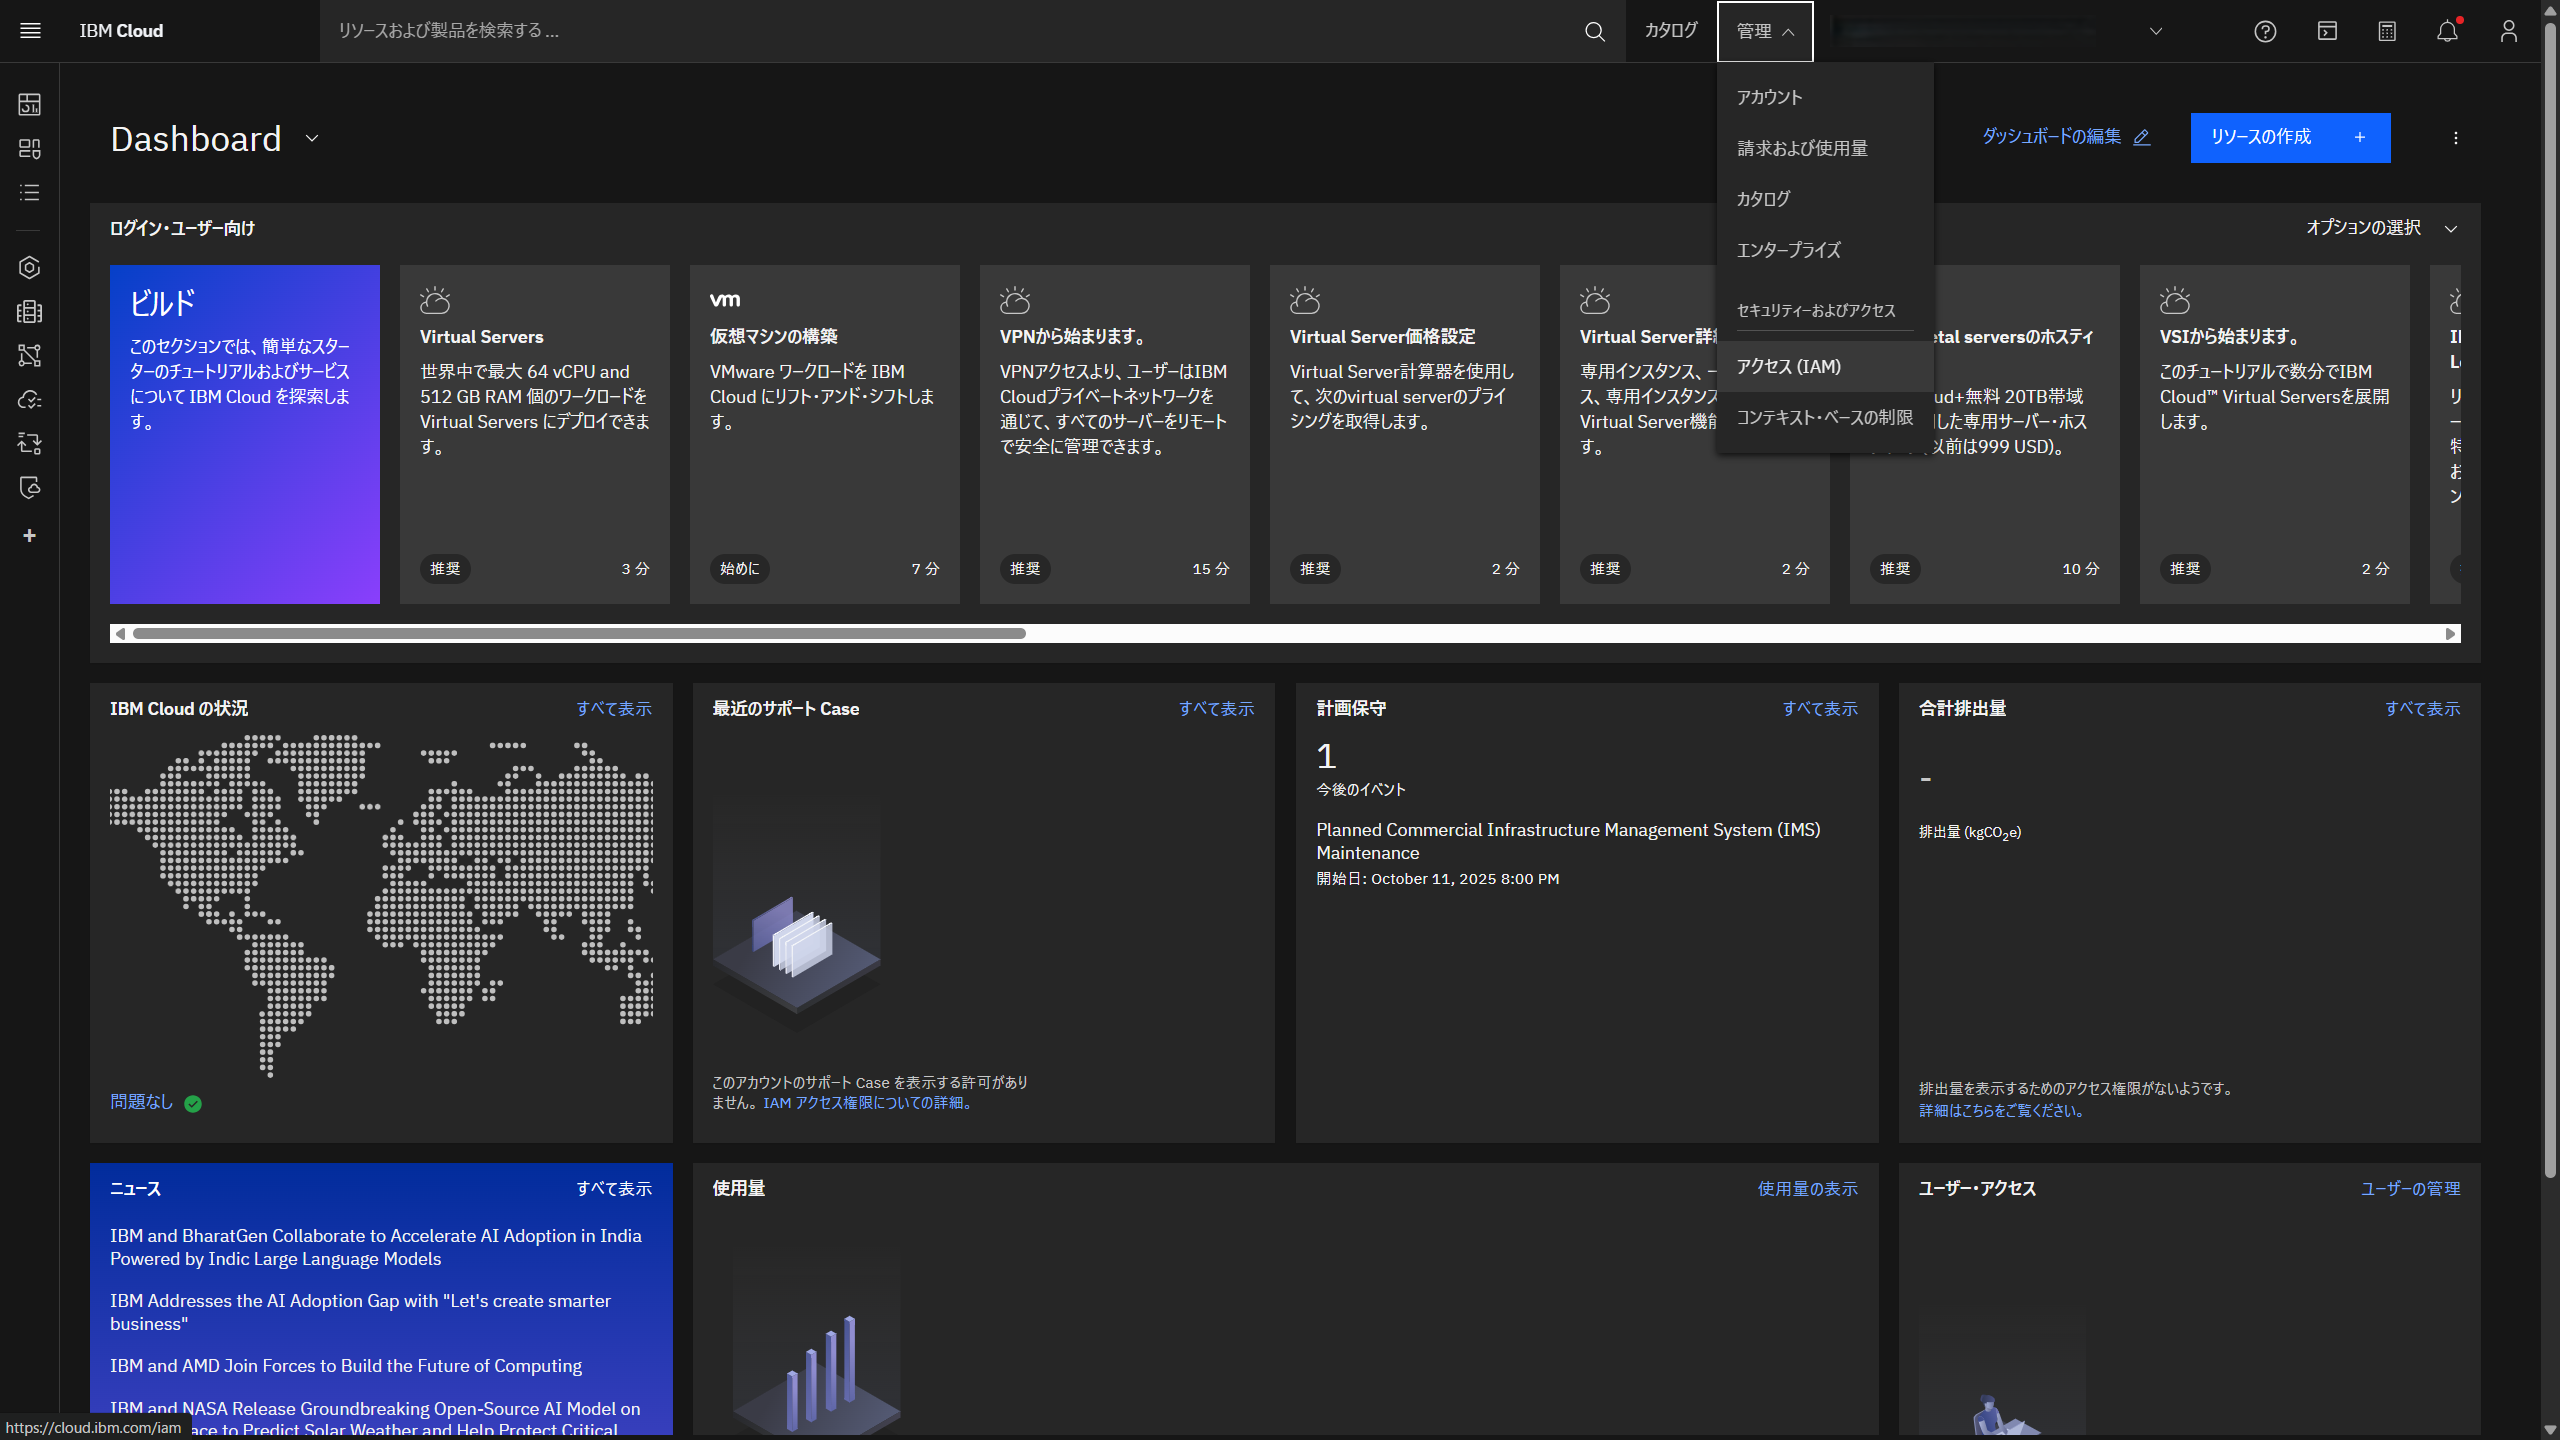
Task: Click すべて表示 in the 計画保守 panel
Action: pyautogui.click(x=1820, y=708)
